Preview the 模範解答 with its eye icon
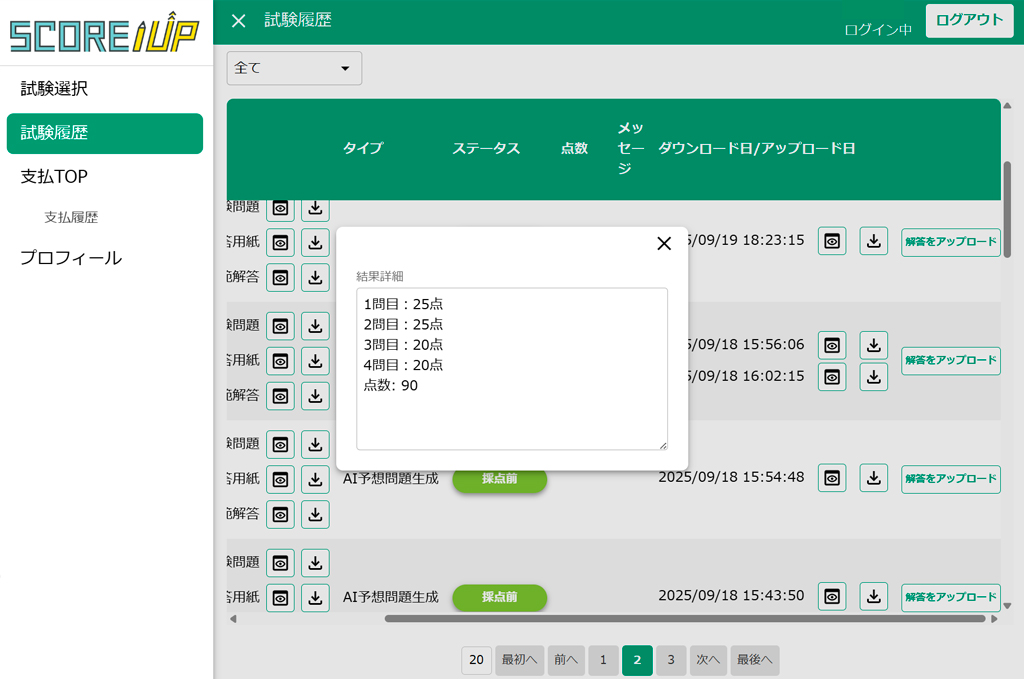The width and height of the screenshot is (1024, 679). pyautogui.click(x=280, y=277)
